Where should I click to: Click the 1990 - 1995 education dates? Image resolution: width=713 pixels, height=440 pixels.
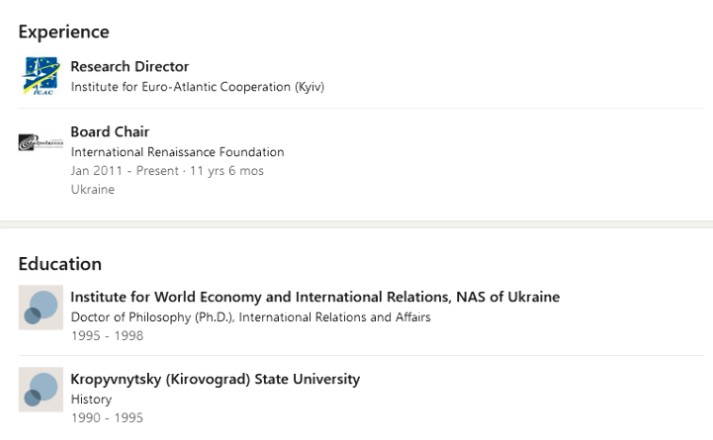(107, 418)
